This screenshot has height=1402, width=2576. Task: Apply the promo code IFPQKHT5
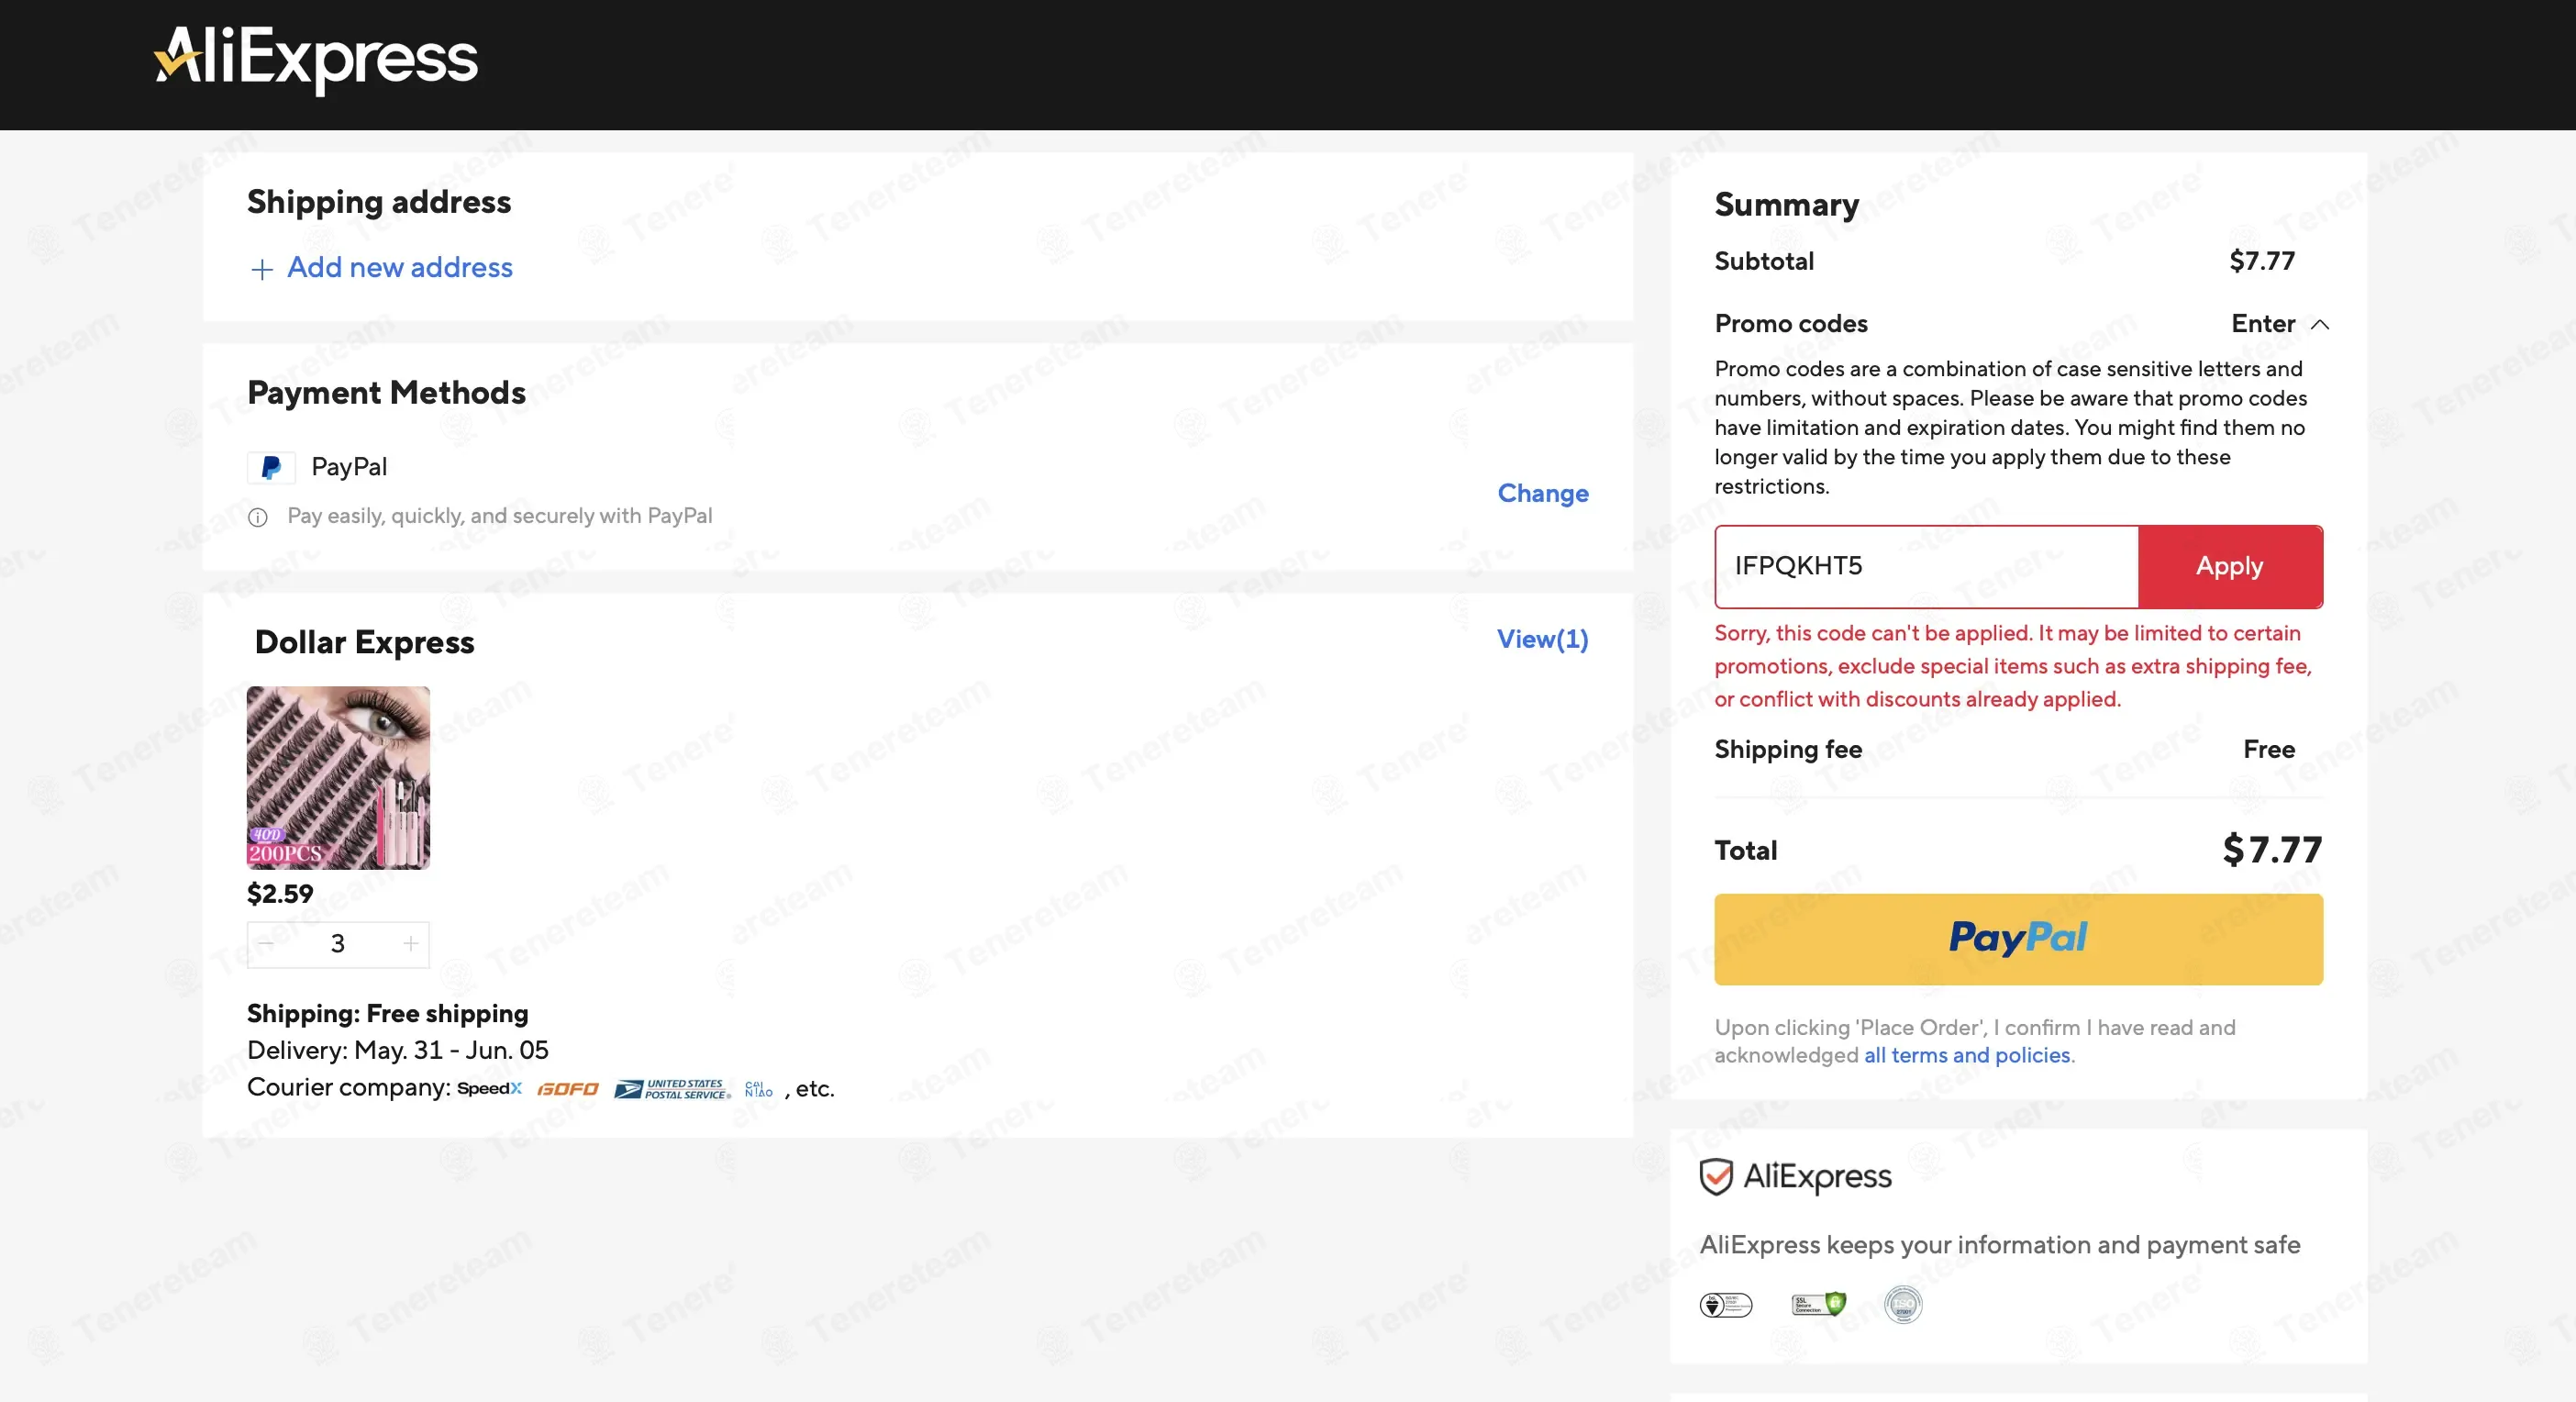(x=2230, y=566)
